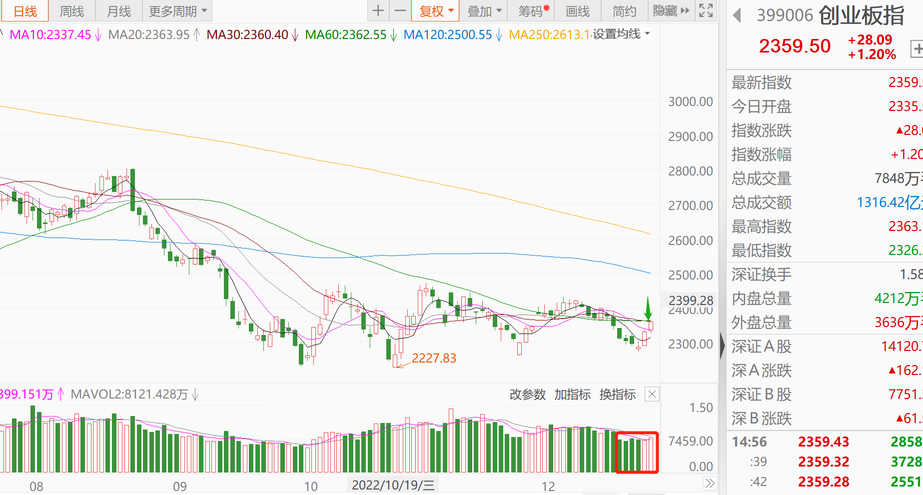Click double-arrow at bottom right of timeline
The width and height of the screenshot is (923, 495).
(710, 483)
